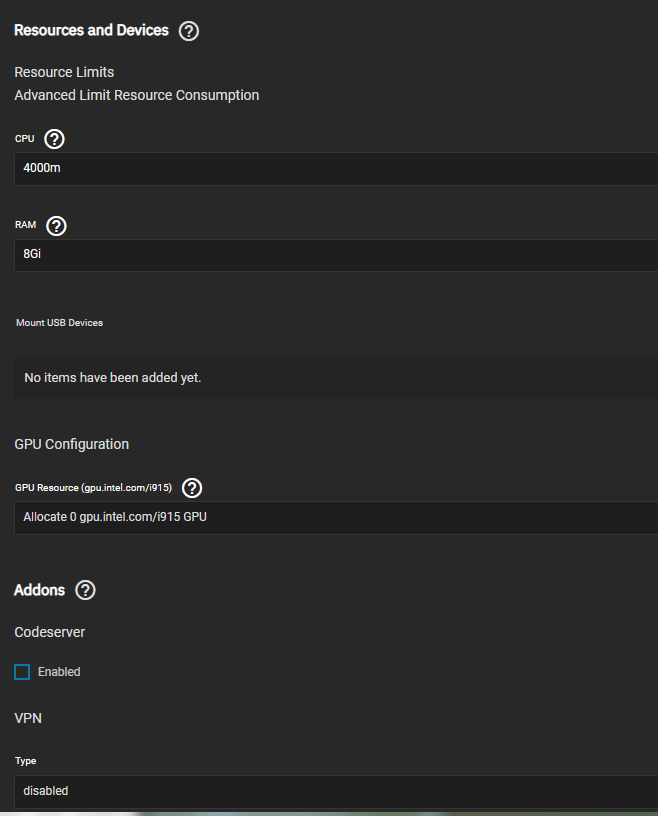Select the Resources and Devices heading
The height and width of the screenshot is (816, 658).
tap(91, 30)
